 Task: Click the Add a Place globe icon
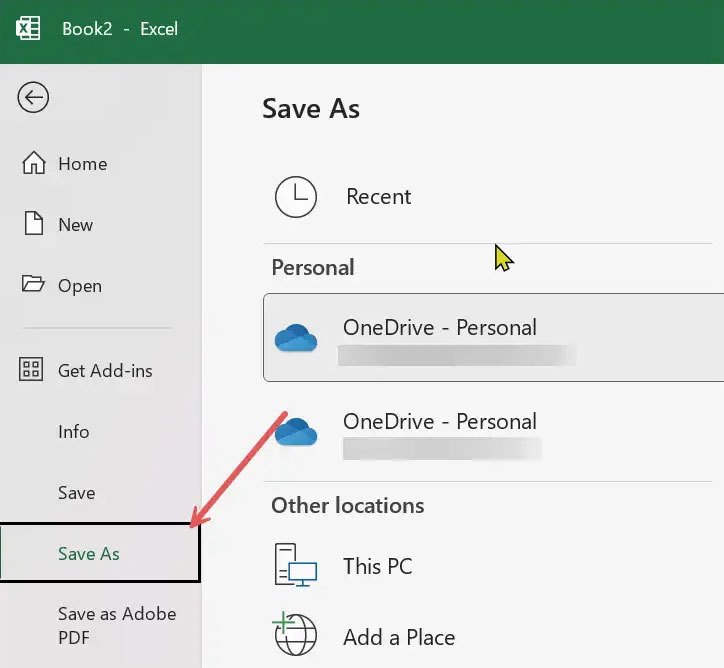click(x=295, y=635)
